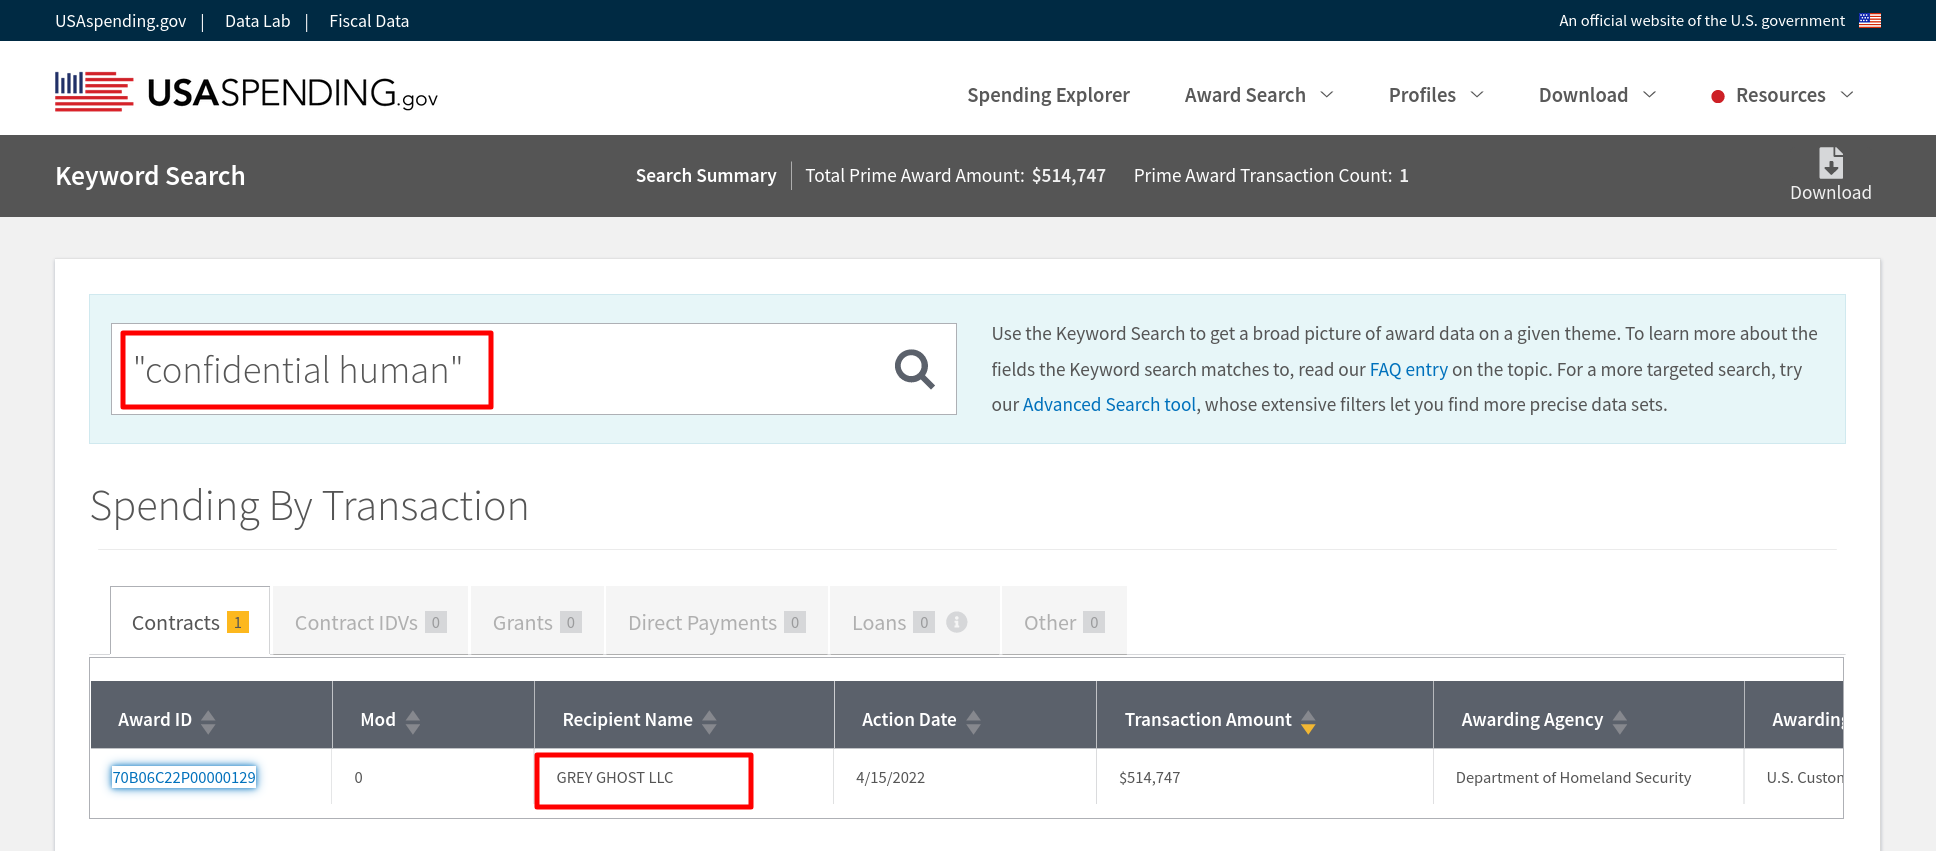
Task: Sort by Awarding Agency column arrows
Action: click(x=1620, y=721)
